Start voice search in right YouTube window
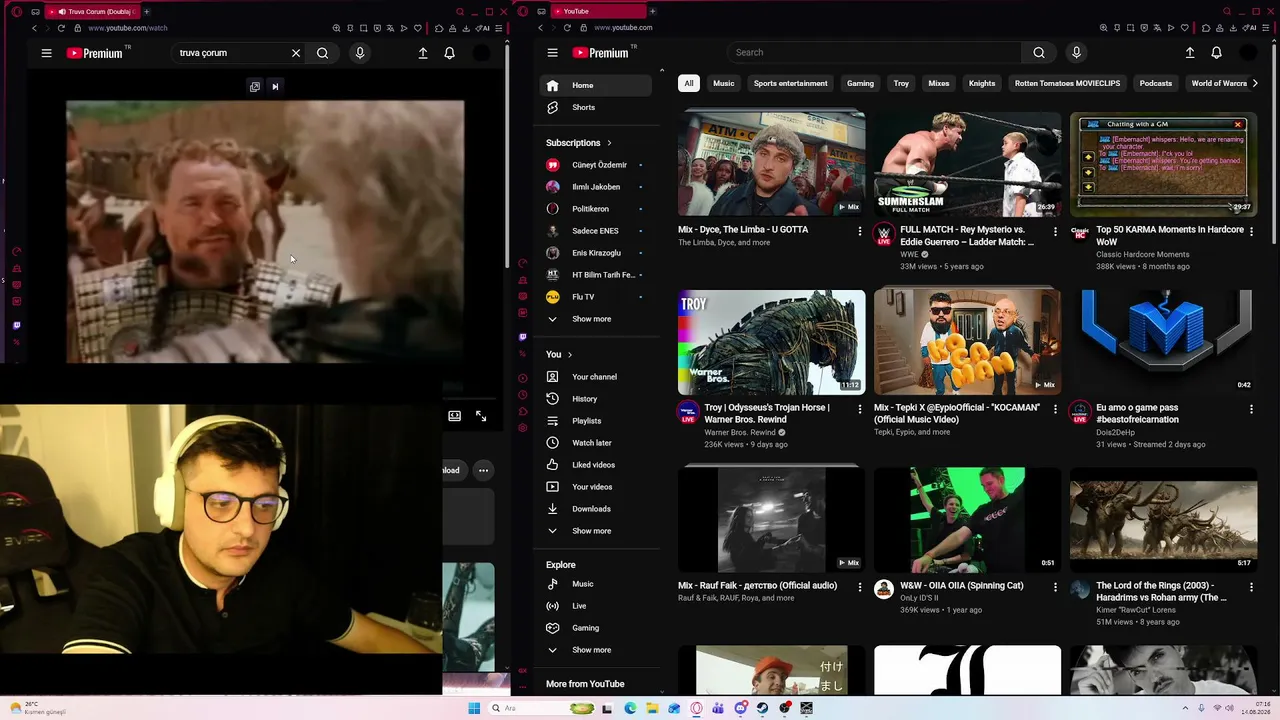 1076,53
